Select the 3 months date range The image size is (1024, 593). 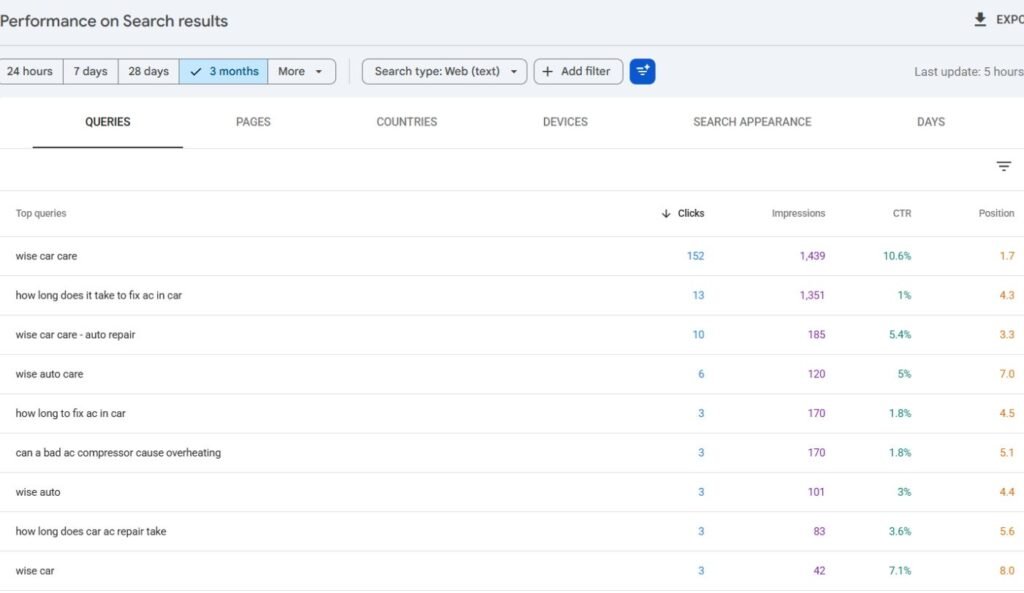coord(223,71)
